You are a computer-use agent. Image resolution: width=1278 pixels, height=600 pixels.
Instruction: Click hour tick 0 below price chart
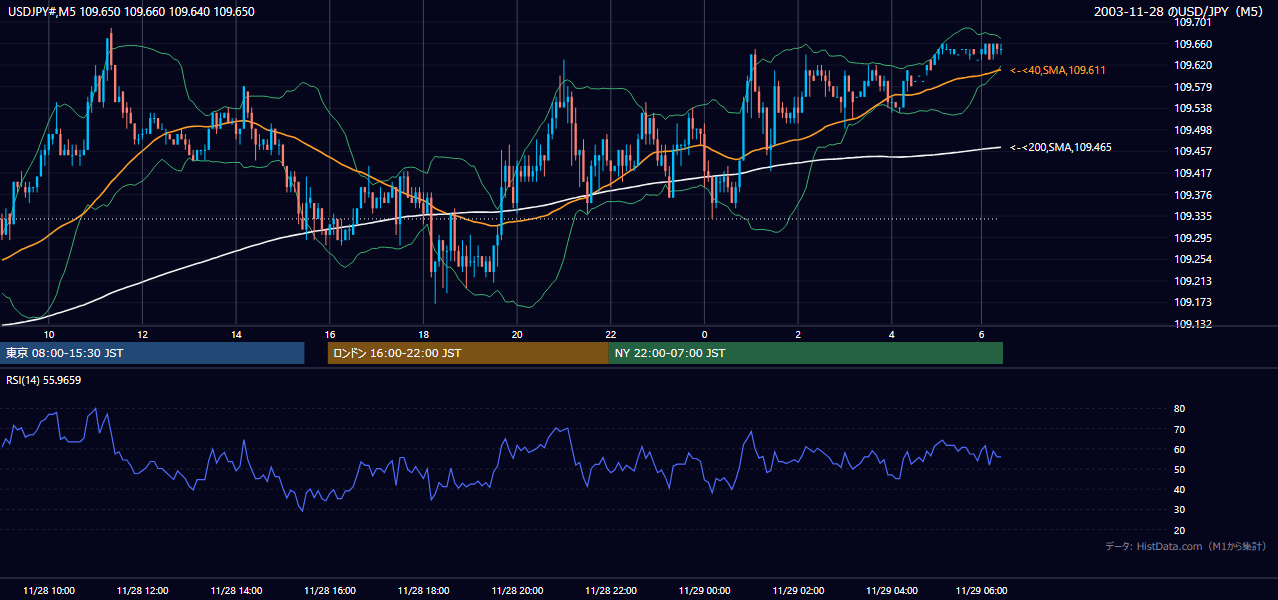point(704,334)
